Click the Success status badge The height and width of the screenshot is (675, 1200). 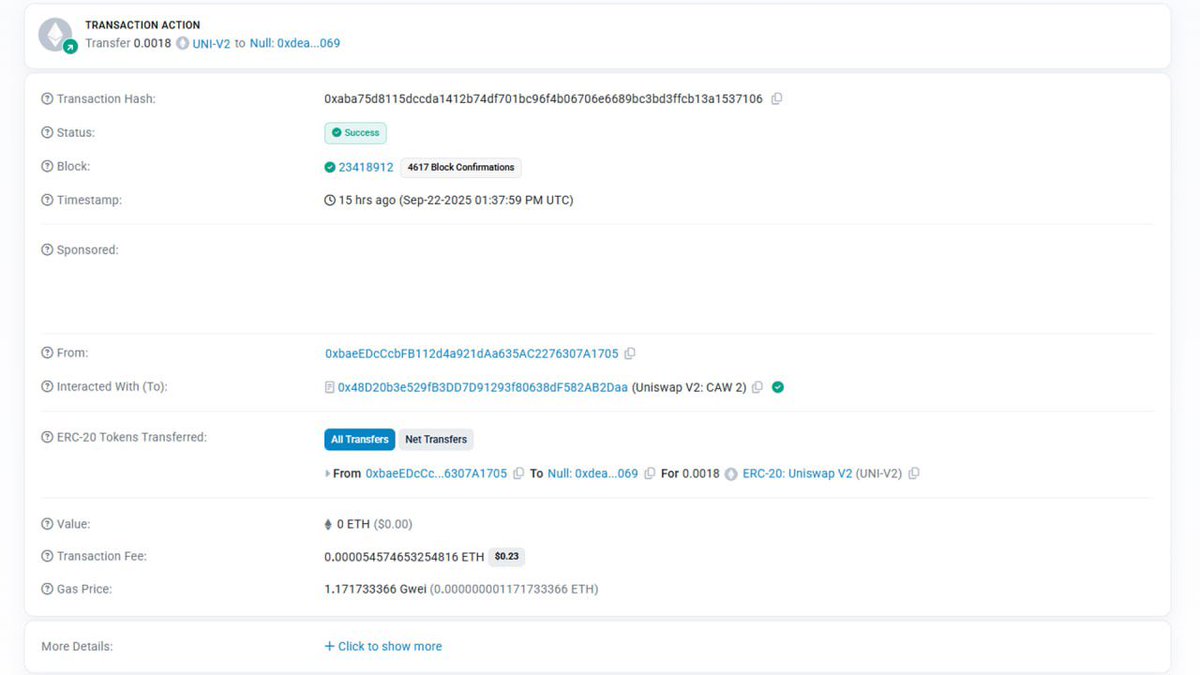355,133
